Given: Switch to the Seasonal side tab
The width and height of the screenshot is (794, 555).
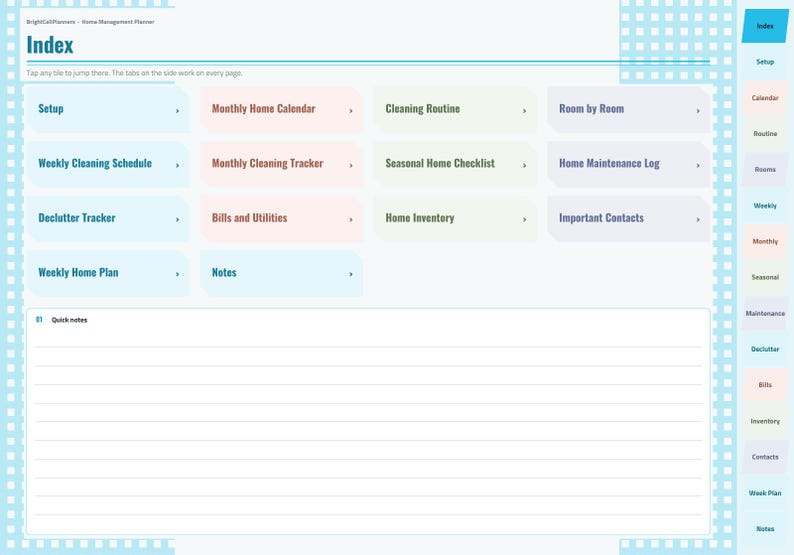Looking at the screenshot, I should (765, 278).
